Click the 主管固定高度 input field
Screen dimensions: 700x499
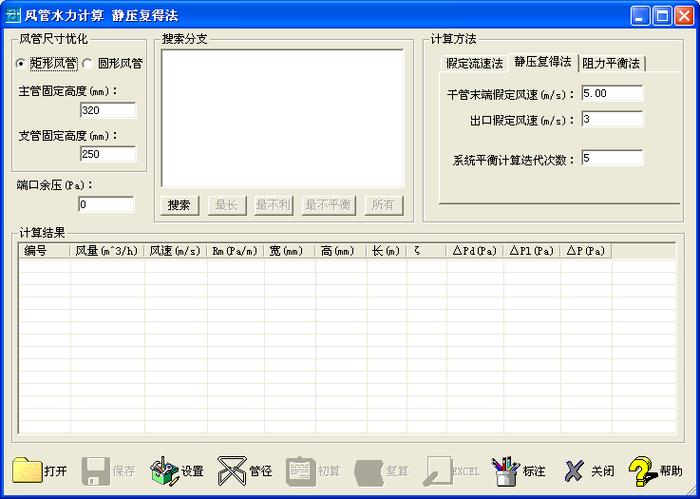[107, 110]
